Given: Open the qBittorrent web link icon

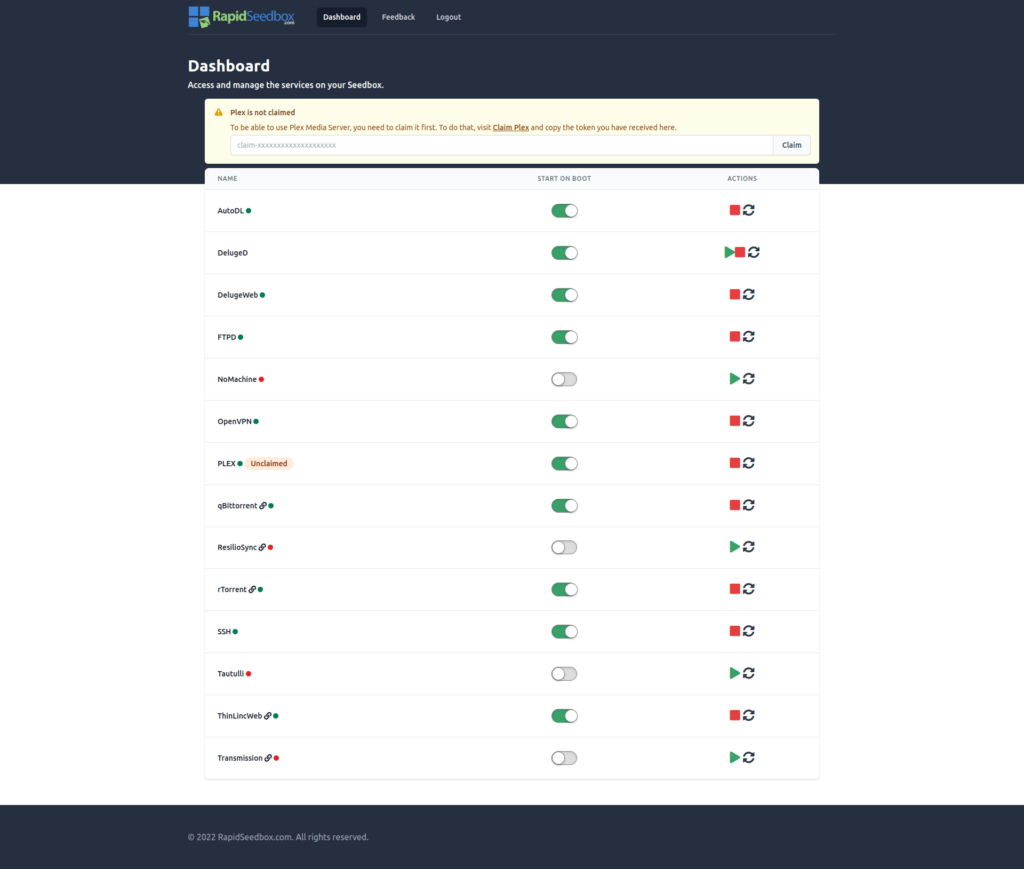Looking at the screenshot, I should [263, 505].
